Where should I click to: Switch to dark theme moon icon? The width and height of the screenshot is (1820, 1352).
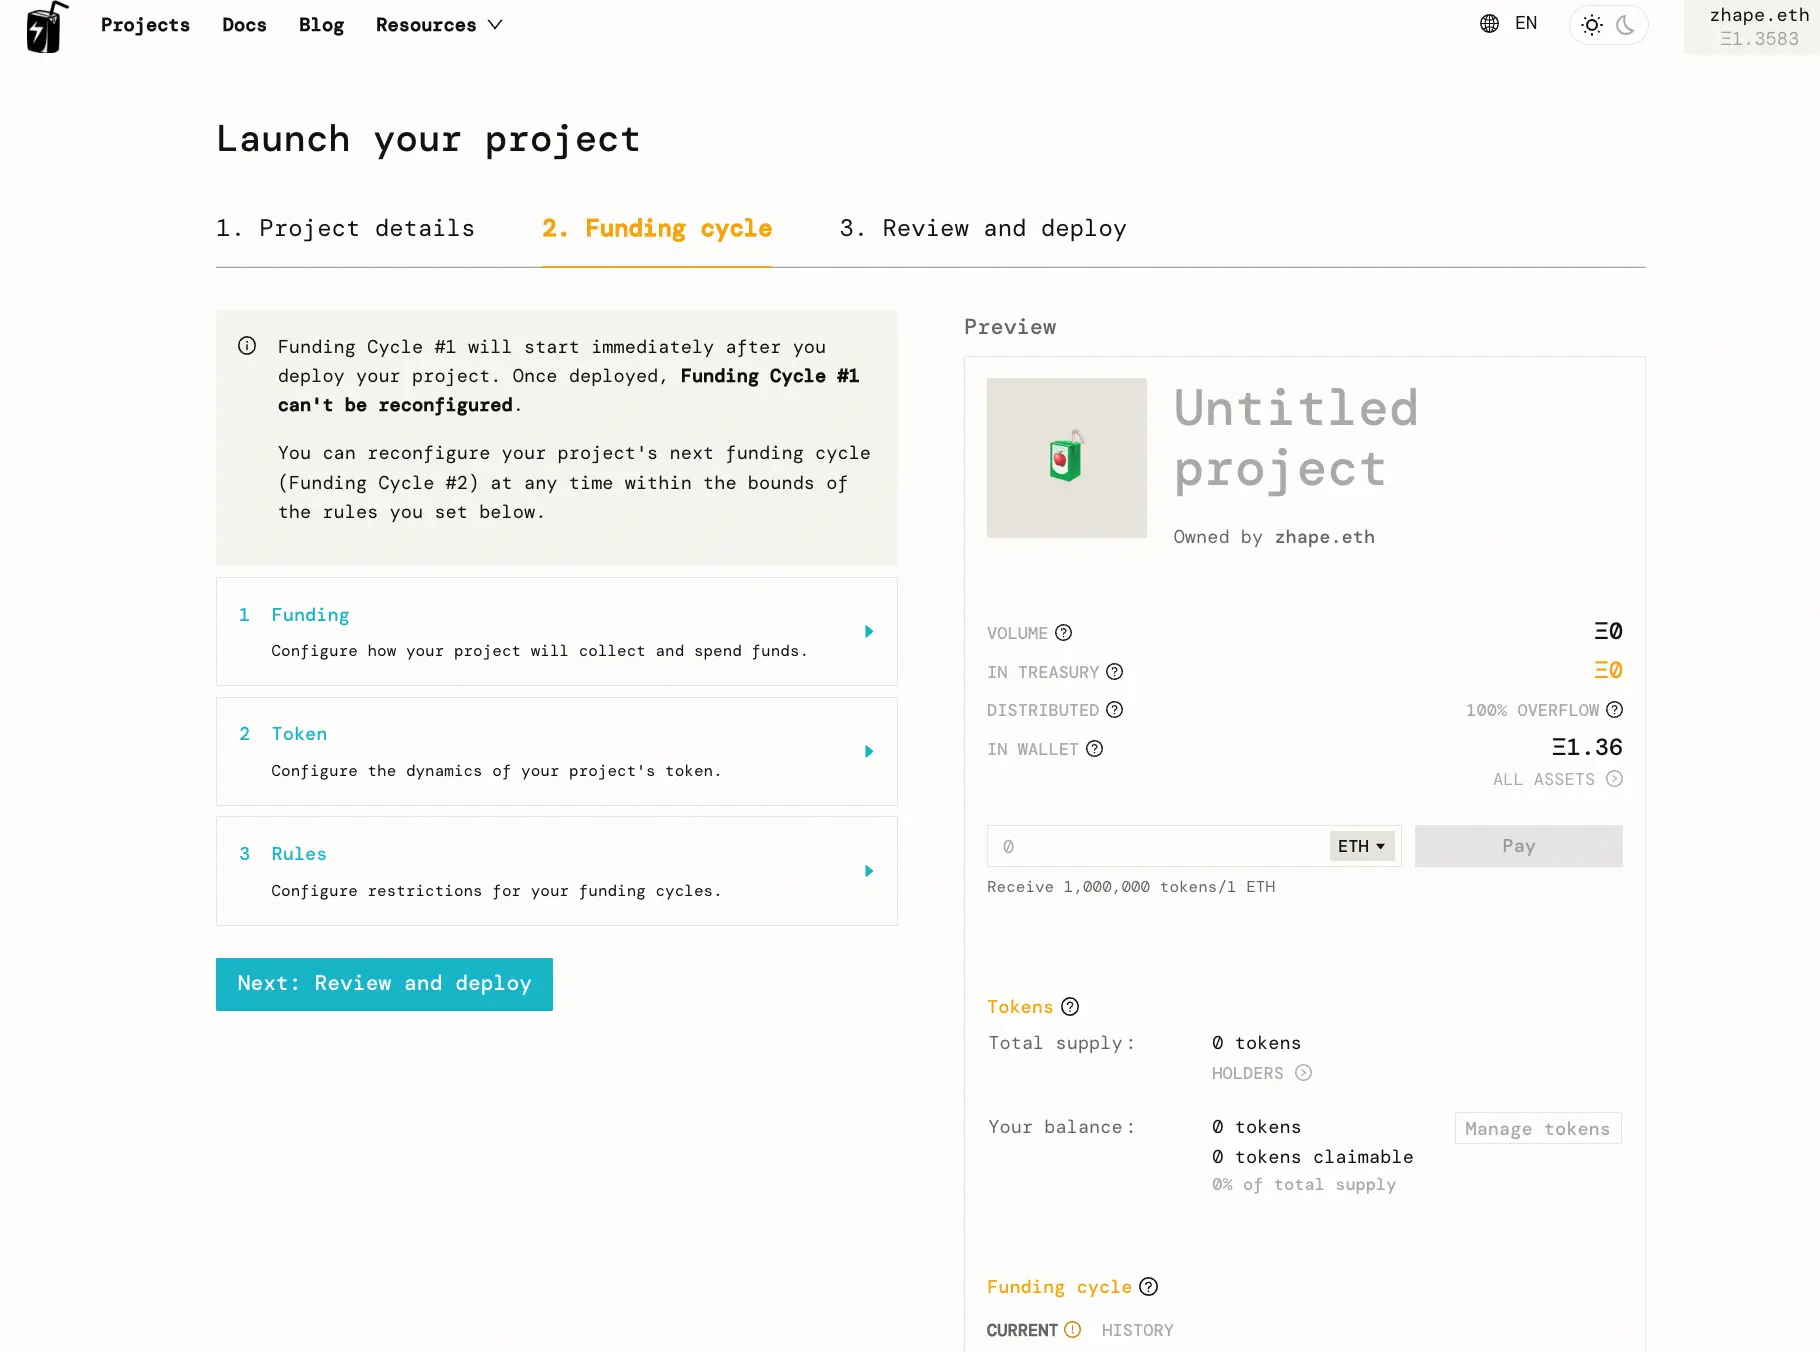click(x=1626, y=25)
